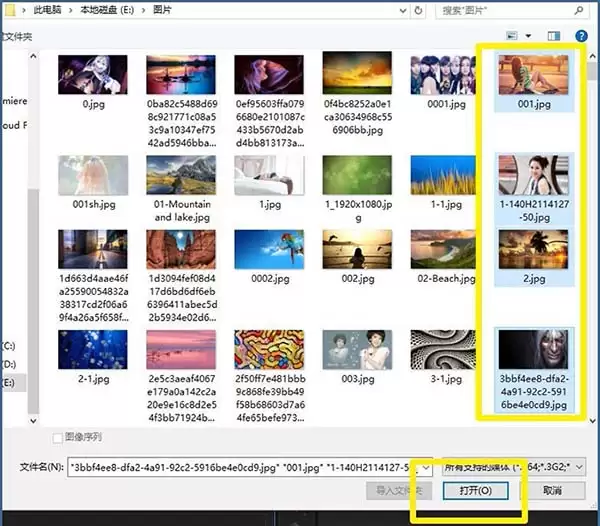Click the search magnifier icon
The height and width of the screenshot is (526, 600).
pyautogui.click(x=579, y=10)
